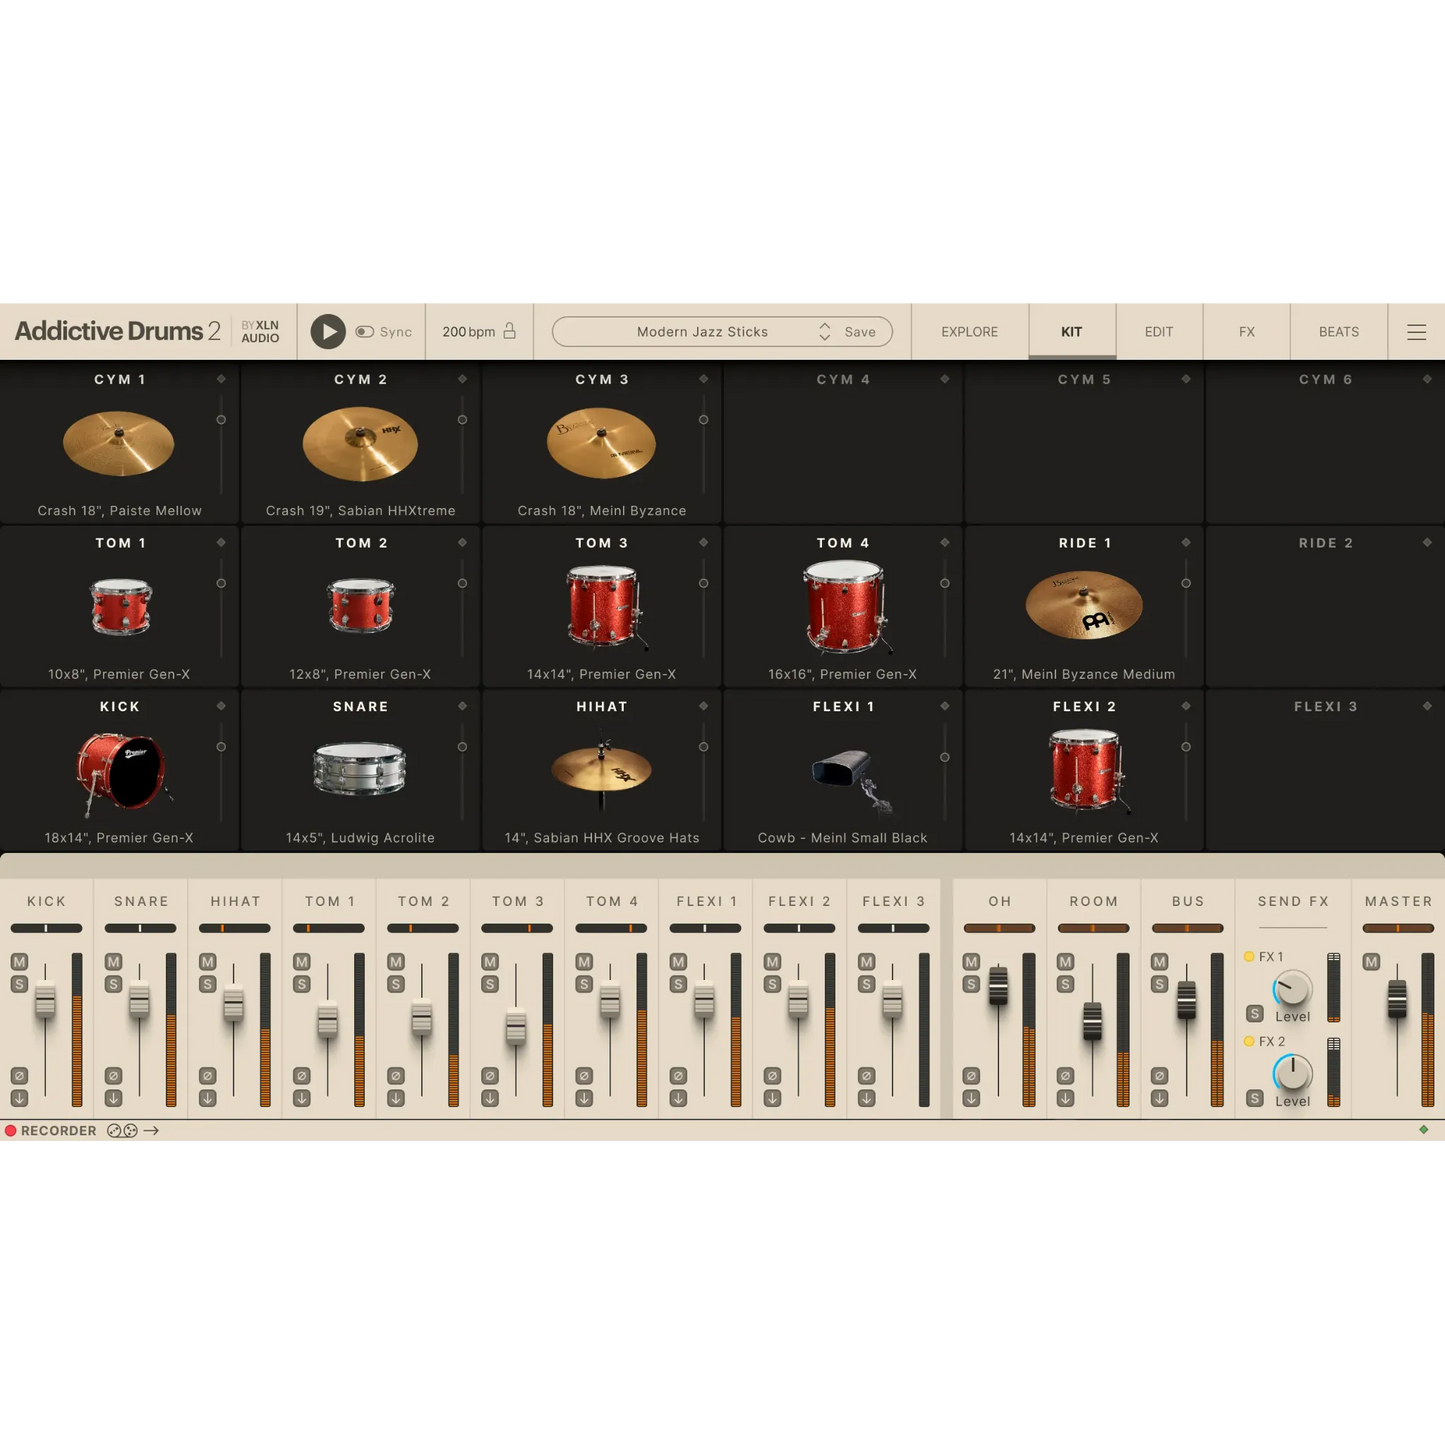This screenshot has width=1445, height=1445.
Task: Toggle phase invert on the Hihat channel
Action: (x=206, y=1075)
